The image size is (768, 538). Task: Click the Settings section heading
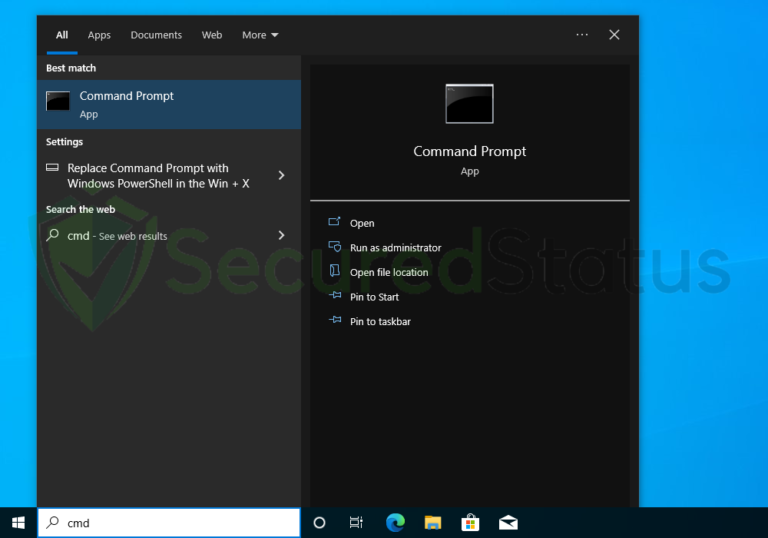(x=64, y=142)
